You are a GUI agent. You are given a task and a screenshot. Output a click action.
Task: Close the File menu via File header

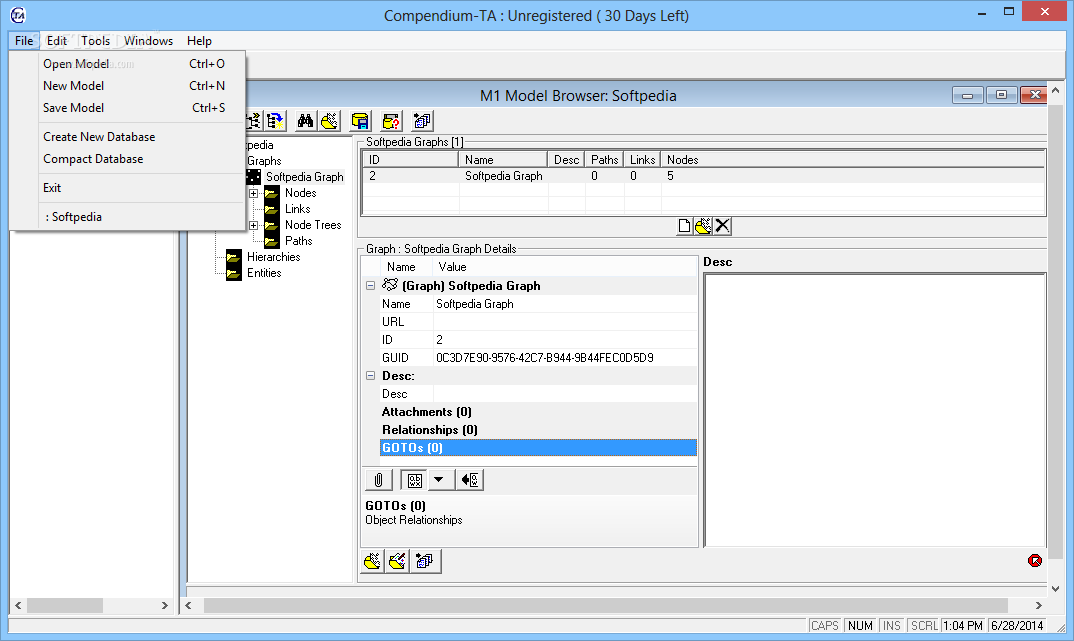point(24,40)
